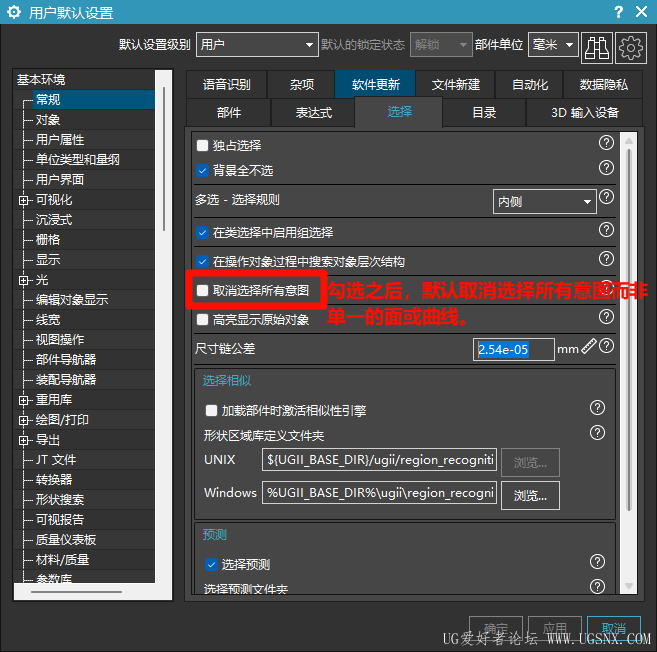Click the ruler measure icon beside mm

tap(589, 346)
